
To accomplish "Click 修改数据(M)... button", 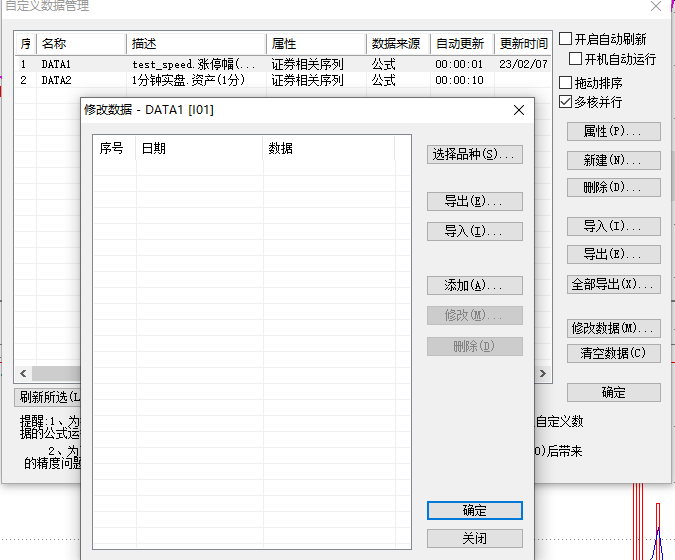I will [x=613, y=328].
